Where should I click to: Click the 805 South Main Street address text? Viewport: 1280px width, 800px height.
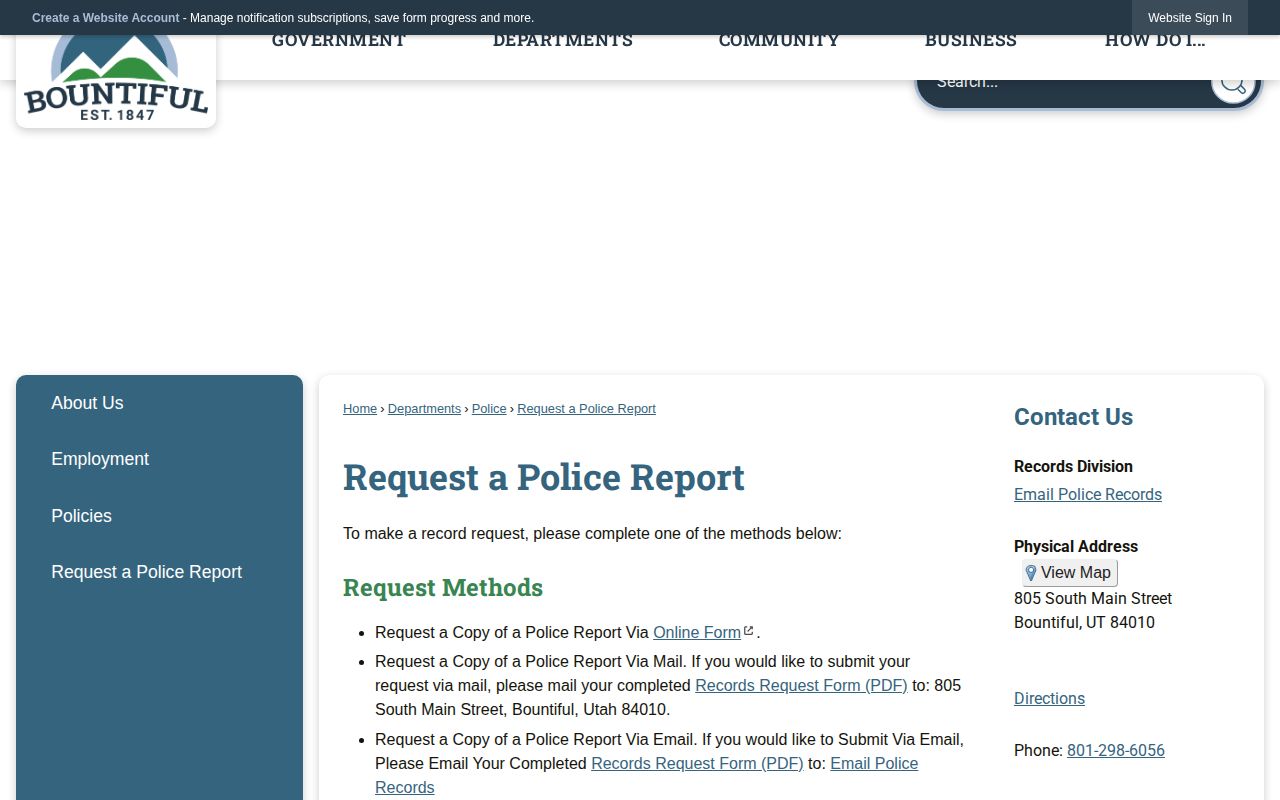[1093, 598]
